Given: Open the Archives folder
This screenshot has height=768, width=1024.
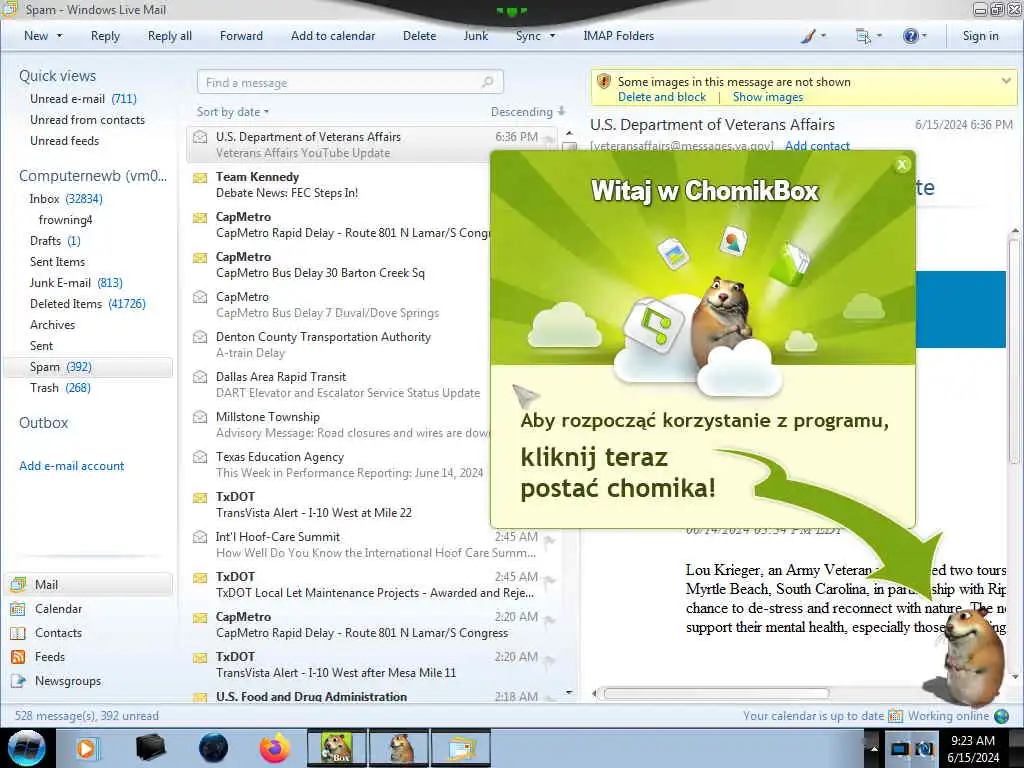Looking at the screenshot, I should [x=52, y=325].
